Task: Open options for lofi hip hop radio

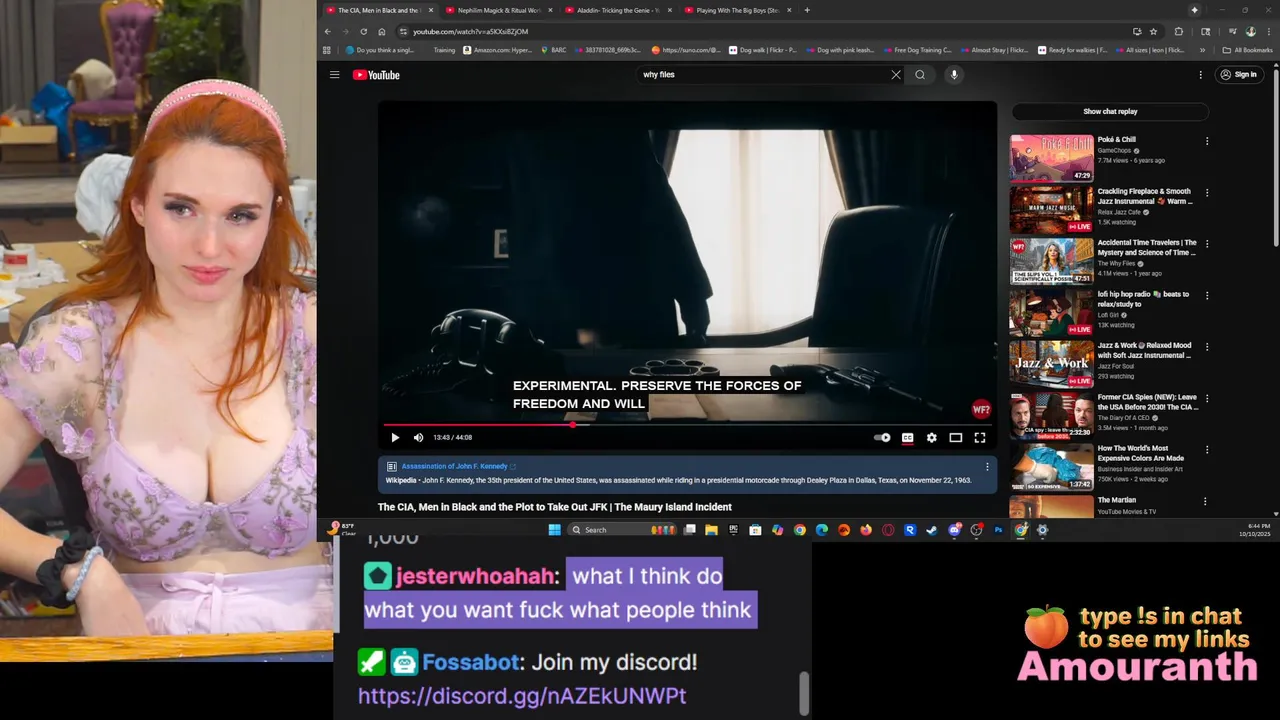Action: tap(1207, 296)
